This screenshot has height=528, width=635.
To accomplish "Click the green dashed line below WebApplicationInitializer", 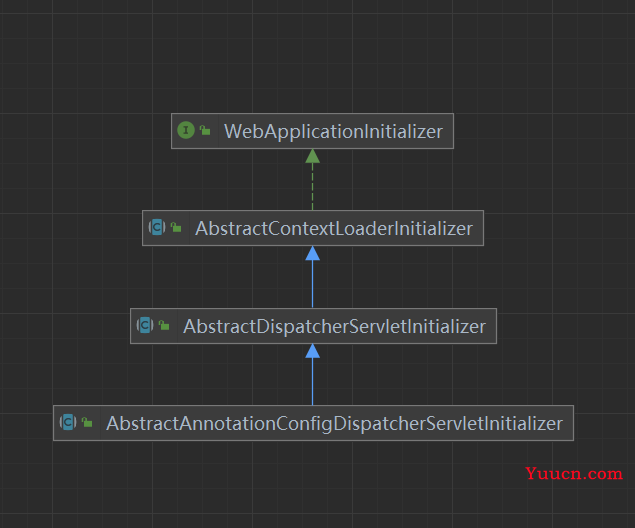I will pos(313,187).
